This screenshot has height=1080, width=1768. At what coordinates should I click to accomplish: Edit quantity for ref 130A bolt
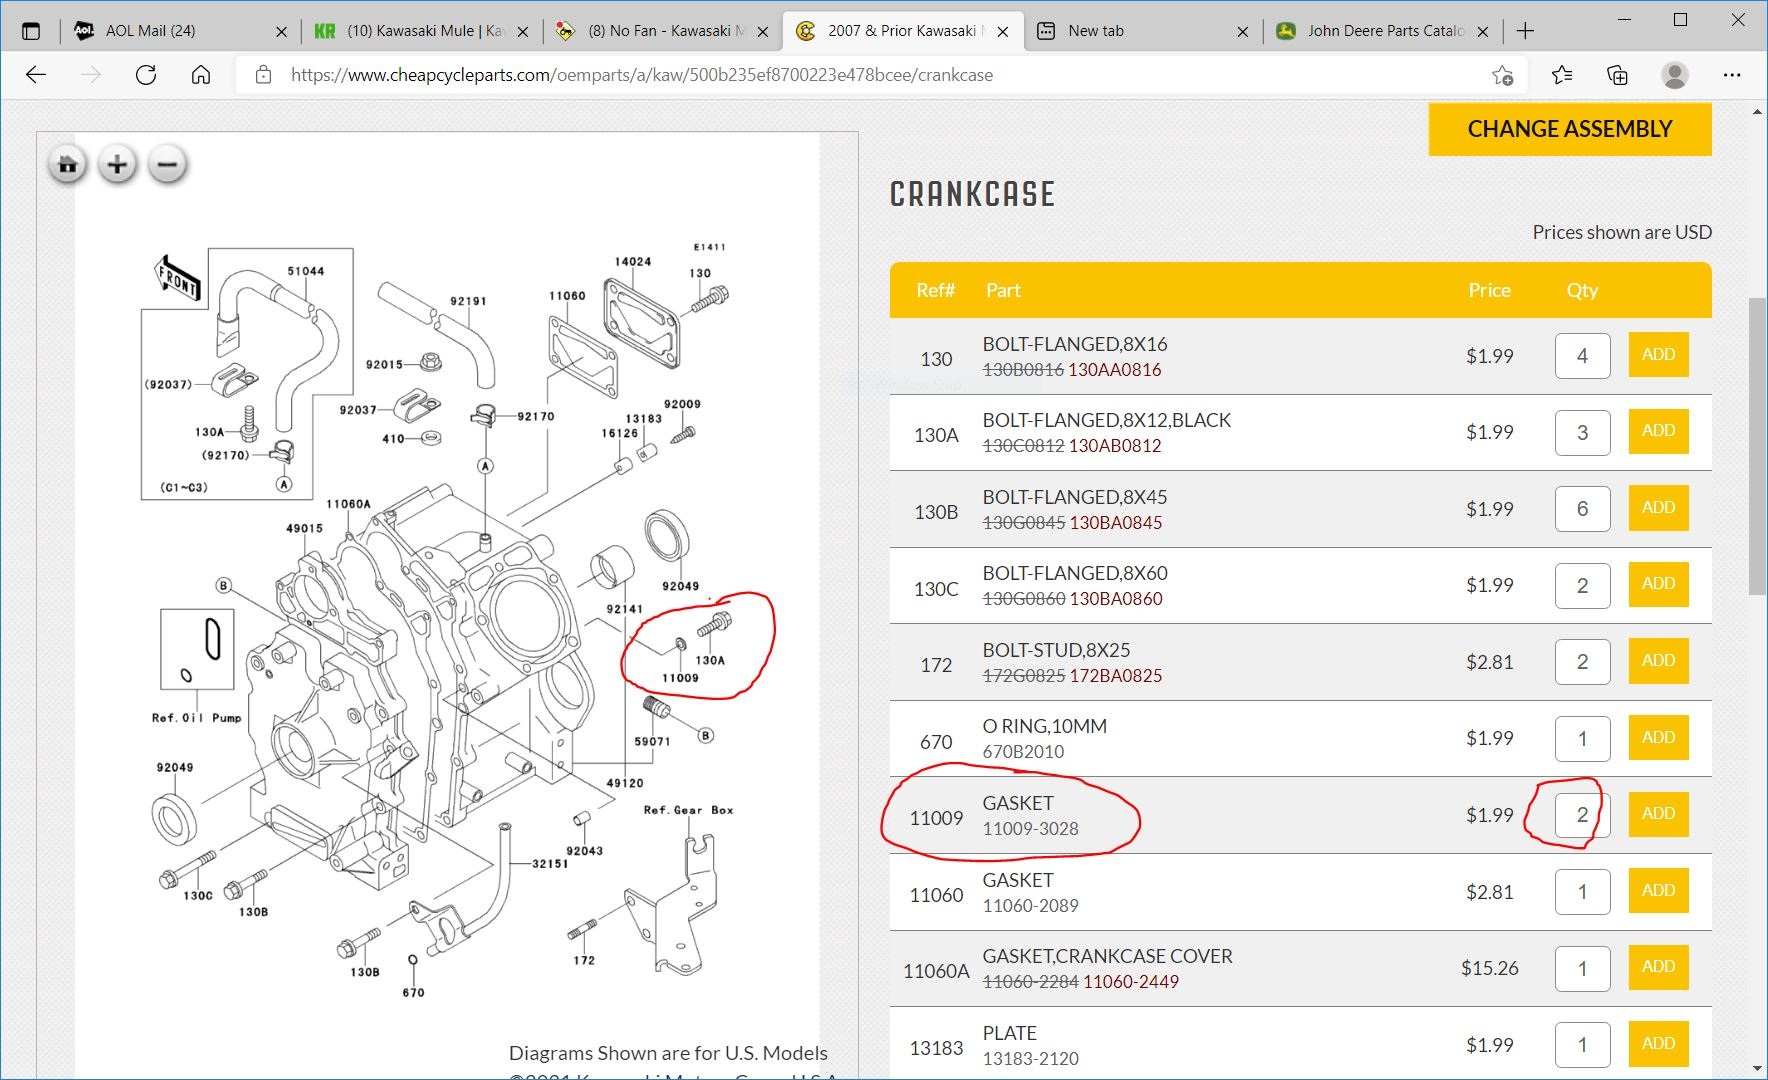pos(1582,433)
